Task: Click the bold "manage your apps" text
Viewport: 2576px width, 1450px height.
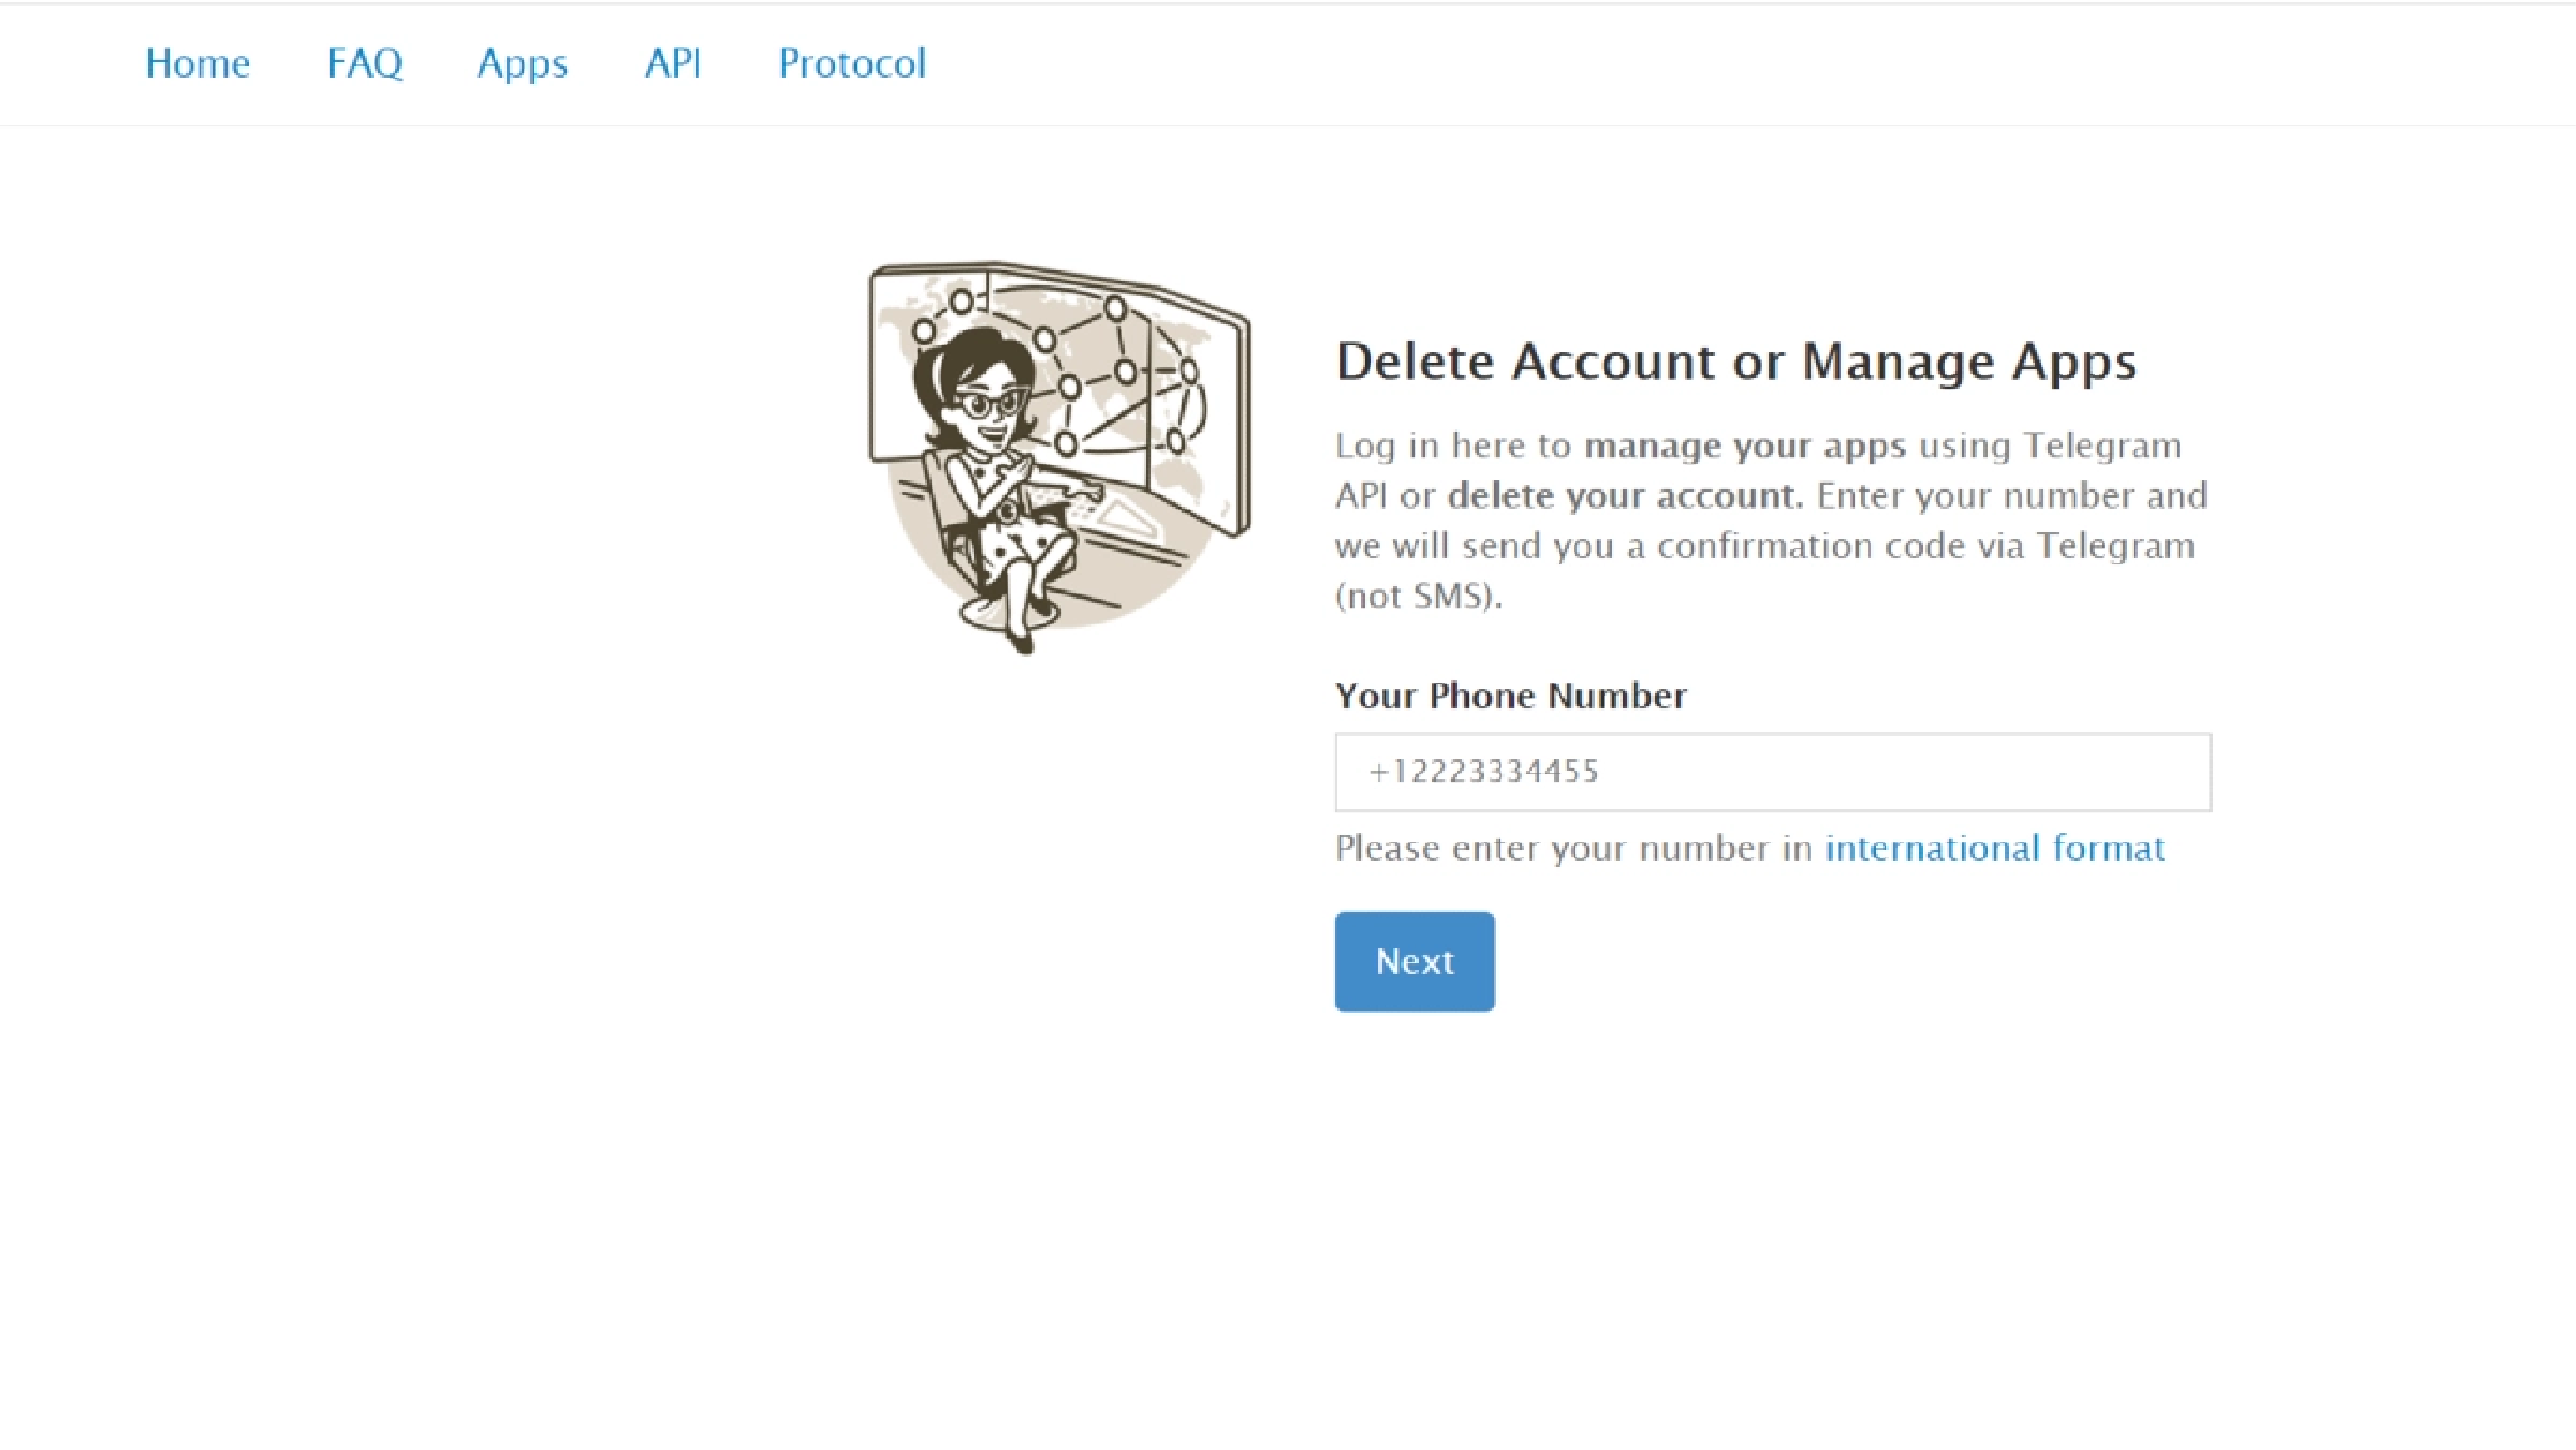Action: 1744,445
